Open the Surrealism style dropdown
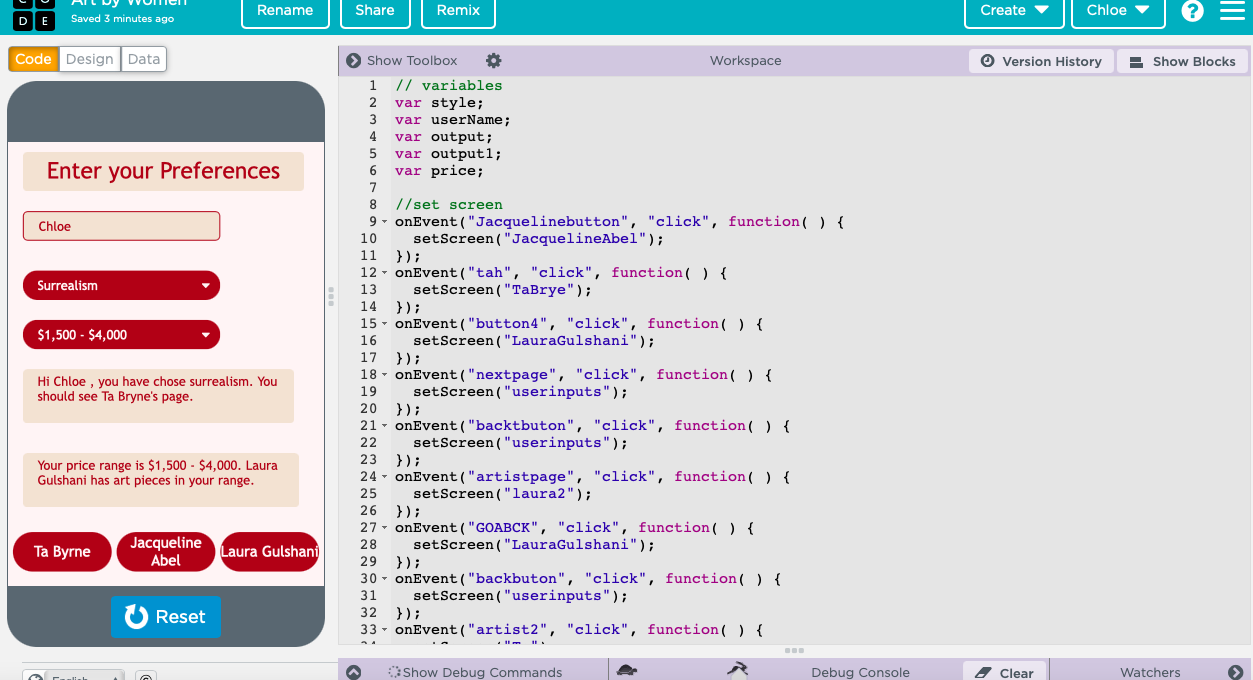This screenshot has height=680, width=1253. (x=121, y=285)
